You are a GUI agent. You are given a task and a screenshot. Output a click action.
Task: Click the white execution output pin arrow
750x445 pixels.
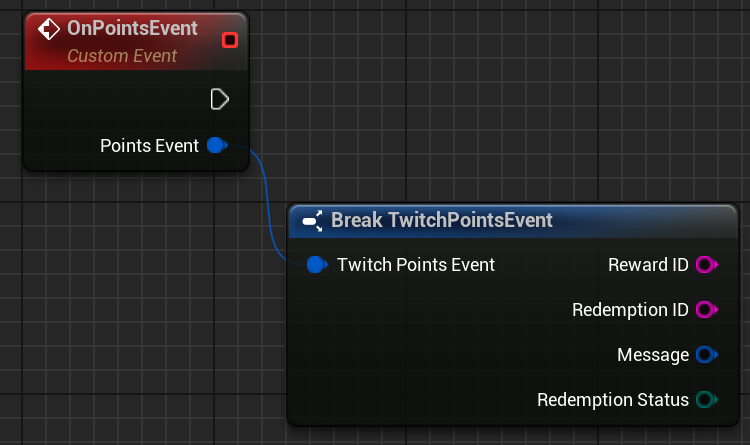(220, 99)
